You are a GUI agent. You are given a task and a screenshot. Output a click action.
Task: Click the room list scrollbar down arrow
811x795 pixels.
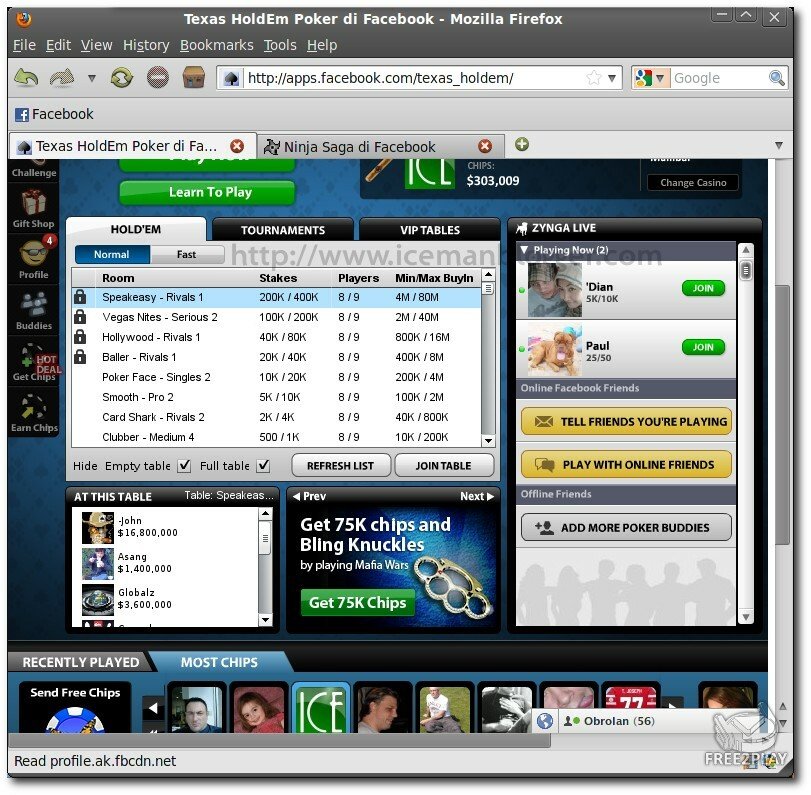pyautogui.click(x=488, y=441)
